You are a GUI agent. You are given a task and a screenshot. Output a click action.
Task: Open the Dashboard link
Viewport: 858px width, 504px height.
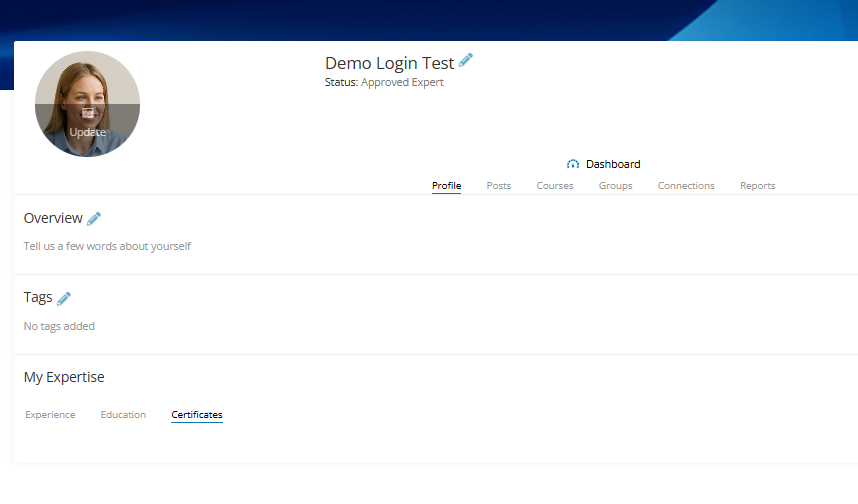point(613,164)
